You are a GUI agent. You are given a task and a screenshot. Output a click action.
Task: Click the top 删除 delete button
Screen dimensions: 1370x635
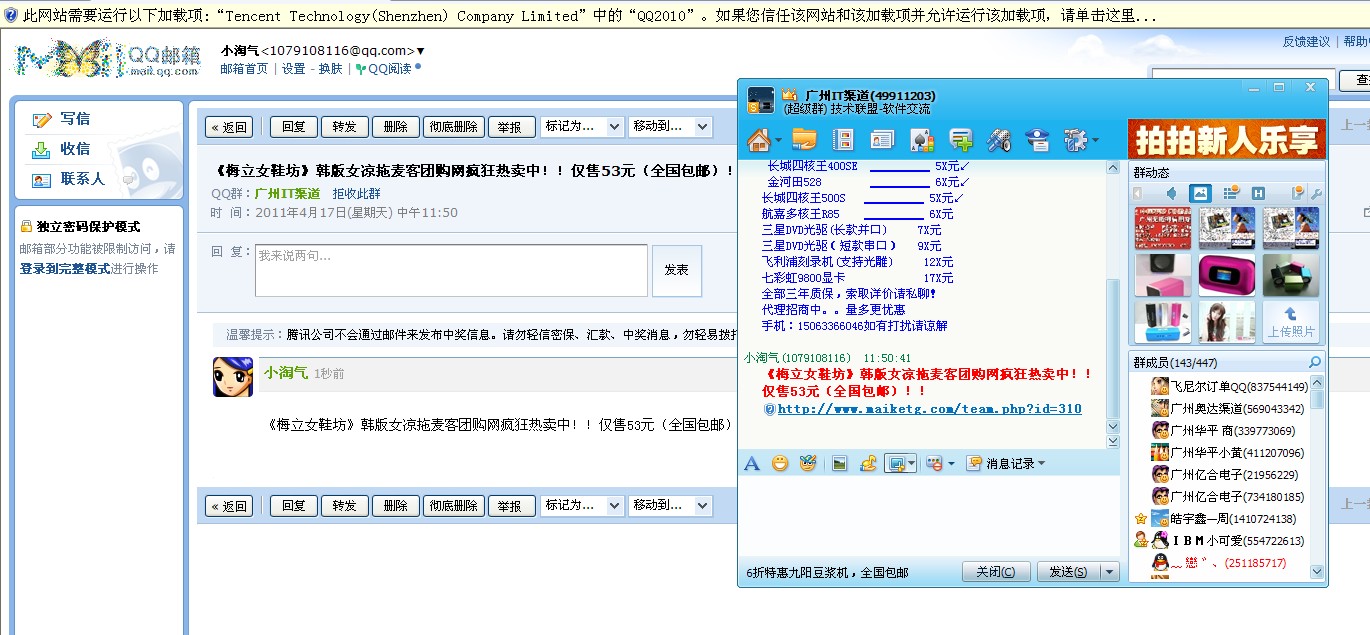point(396,127)
